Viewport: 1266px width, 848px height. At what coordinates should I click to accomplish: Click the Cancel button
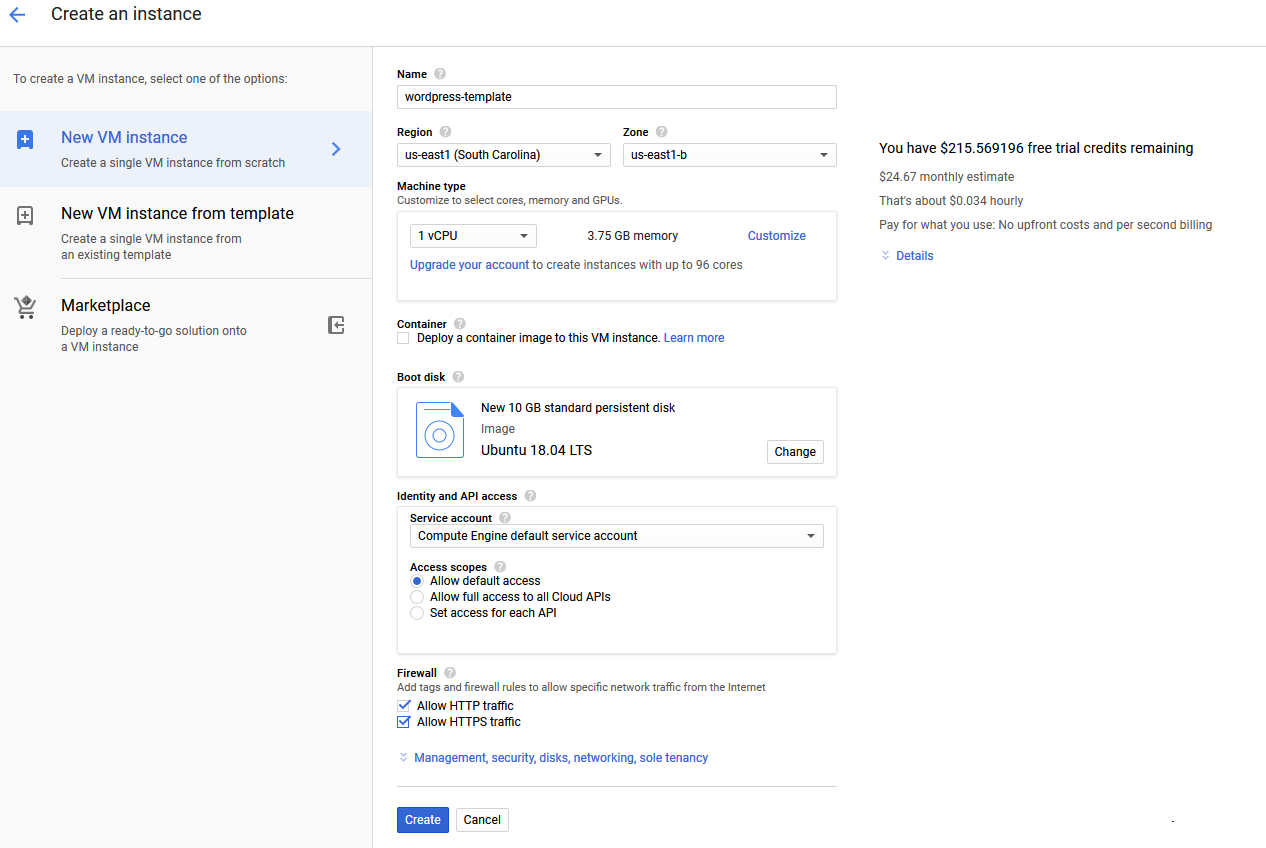coord(482,820)
